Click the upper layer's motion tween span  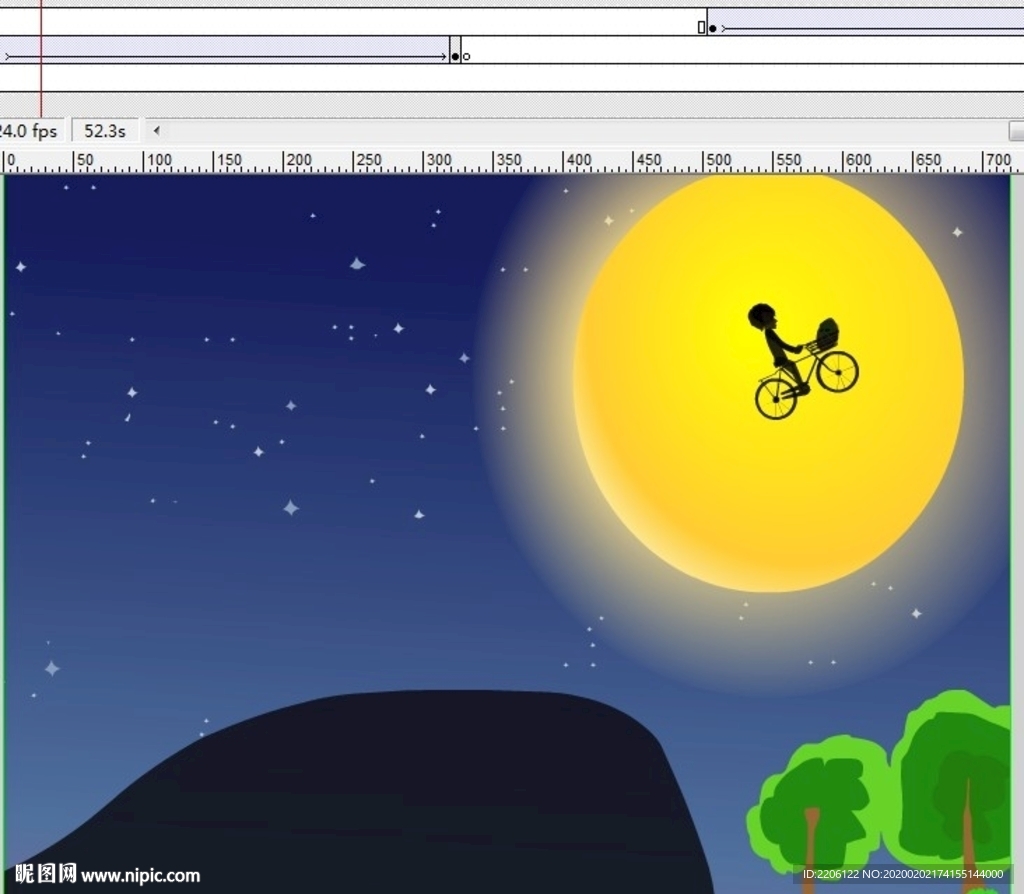pyautogui.click(x=866, y=22)
